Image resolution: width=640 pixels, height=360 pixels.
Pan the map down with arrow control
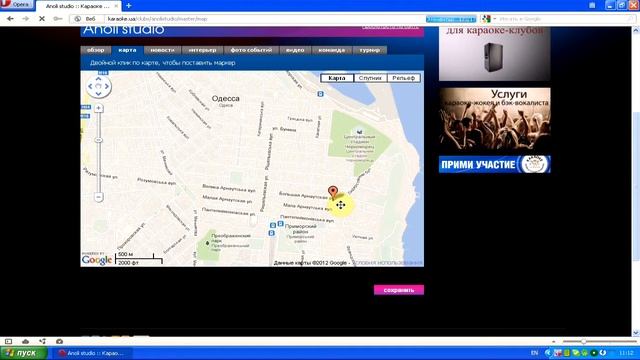point(98,94)
